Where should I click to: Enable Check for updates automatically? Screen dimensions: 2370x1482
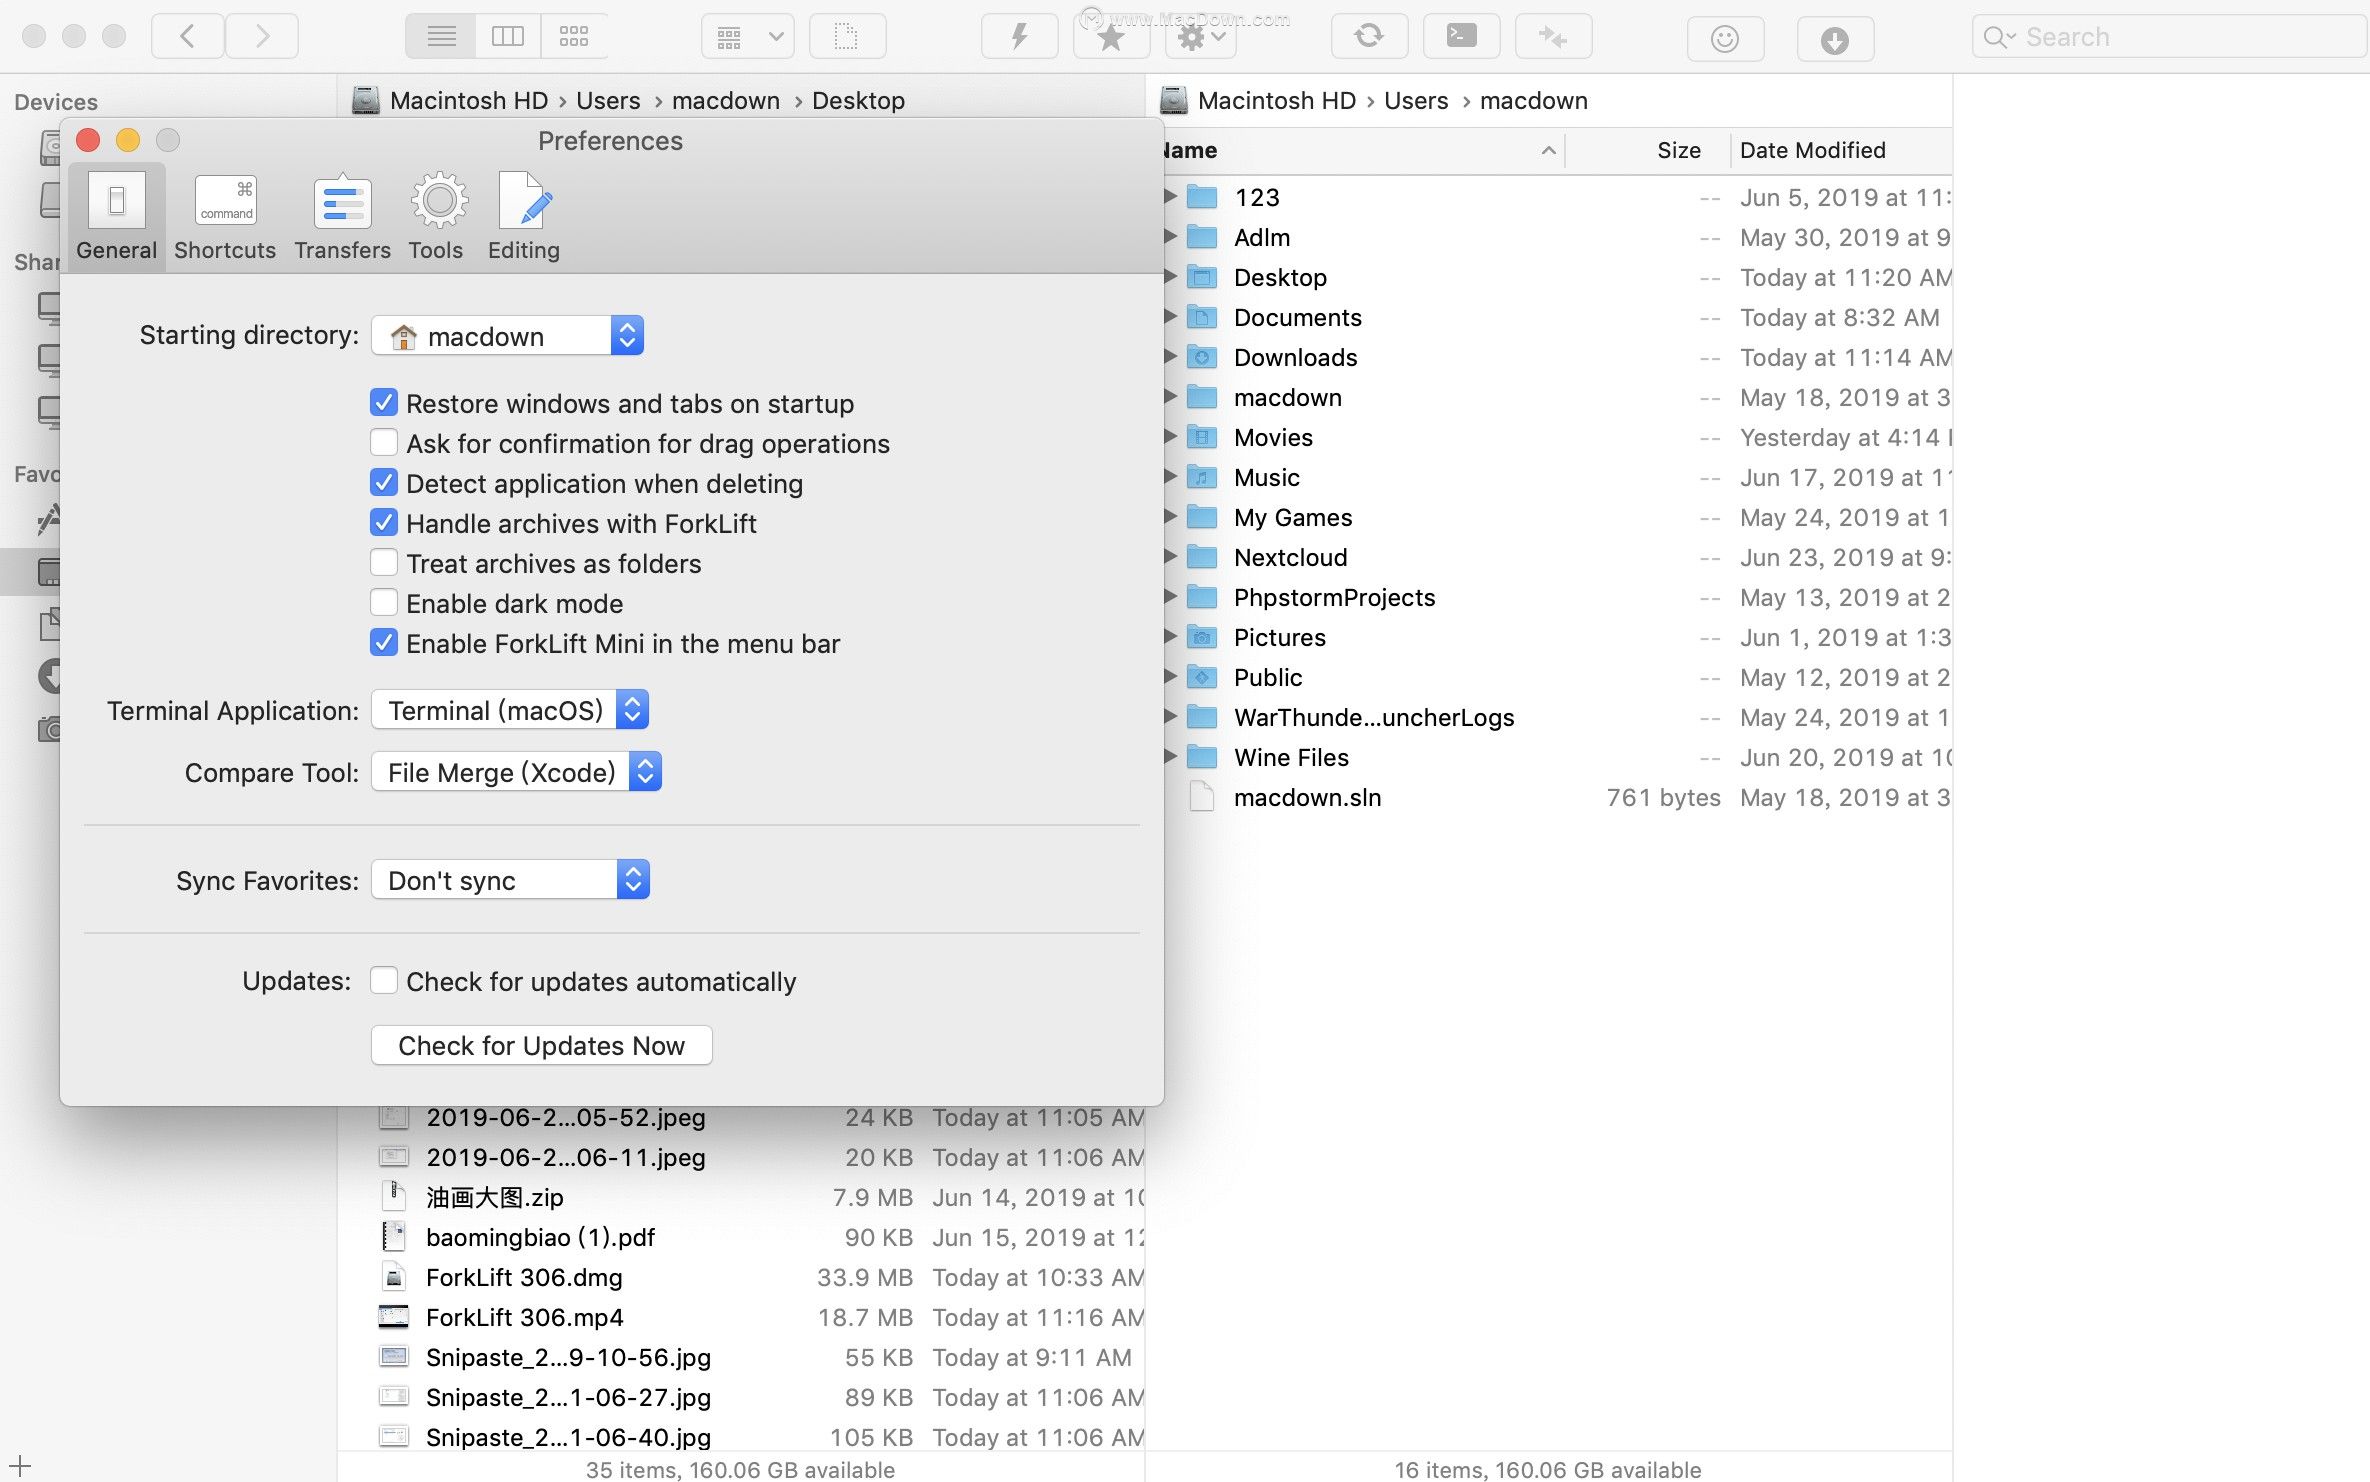tap(384, 981)
